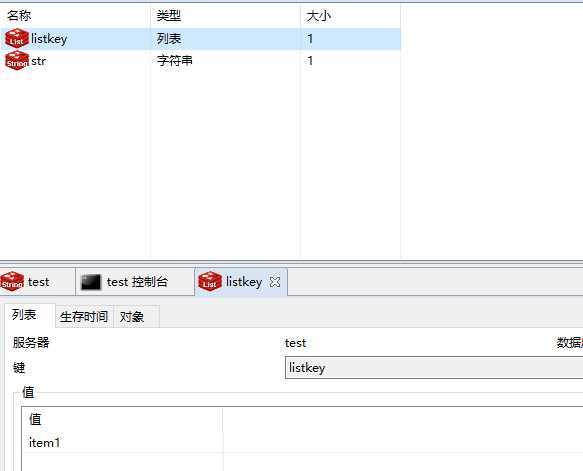Click size value 1 in listkey row
The width and height of the screenshot is (583, 471).
pyautogui.click(x=310, y=39)
